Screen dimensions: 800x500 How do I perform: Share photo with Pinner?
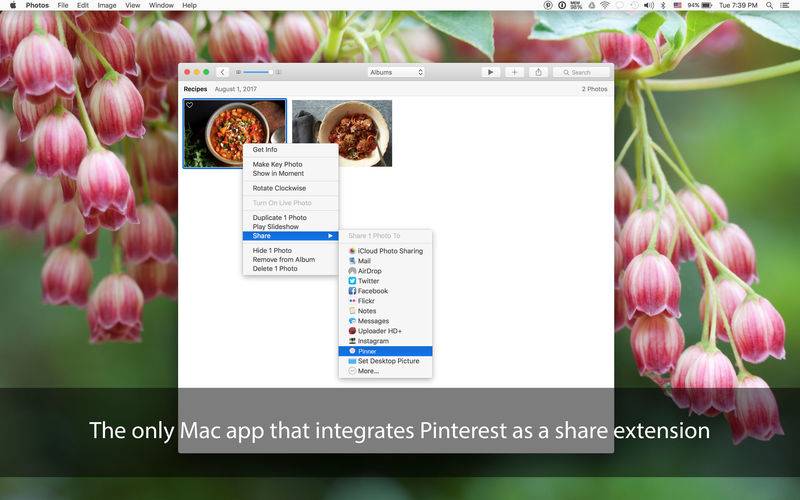(385, 351)
